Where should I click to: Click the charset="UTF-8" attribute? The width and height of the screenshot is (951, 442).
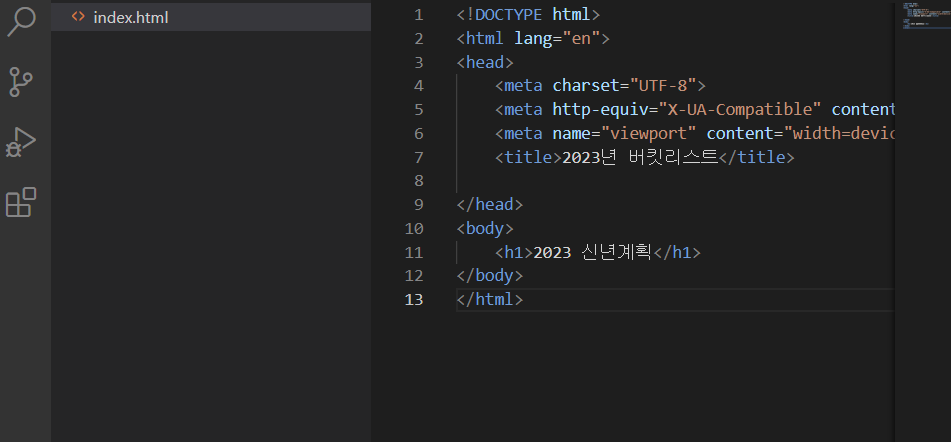click(624, 85)
